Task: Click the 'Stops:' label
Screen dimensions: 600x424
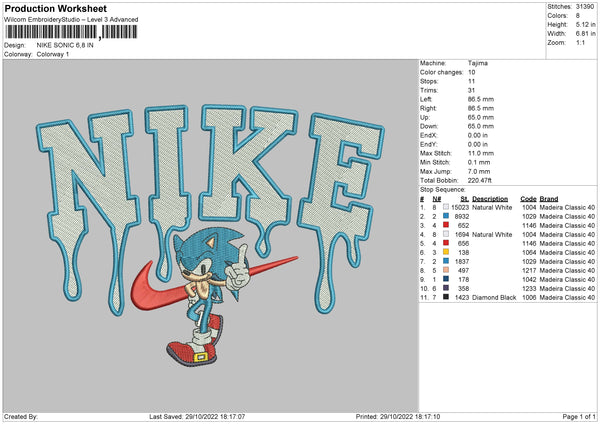Action: [x=429, y=81]
